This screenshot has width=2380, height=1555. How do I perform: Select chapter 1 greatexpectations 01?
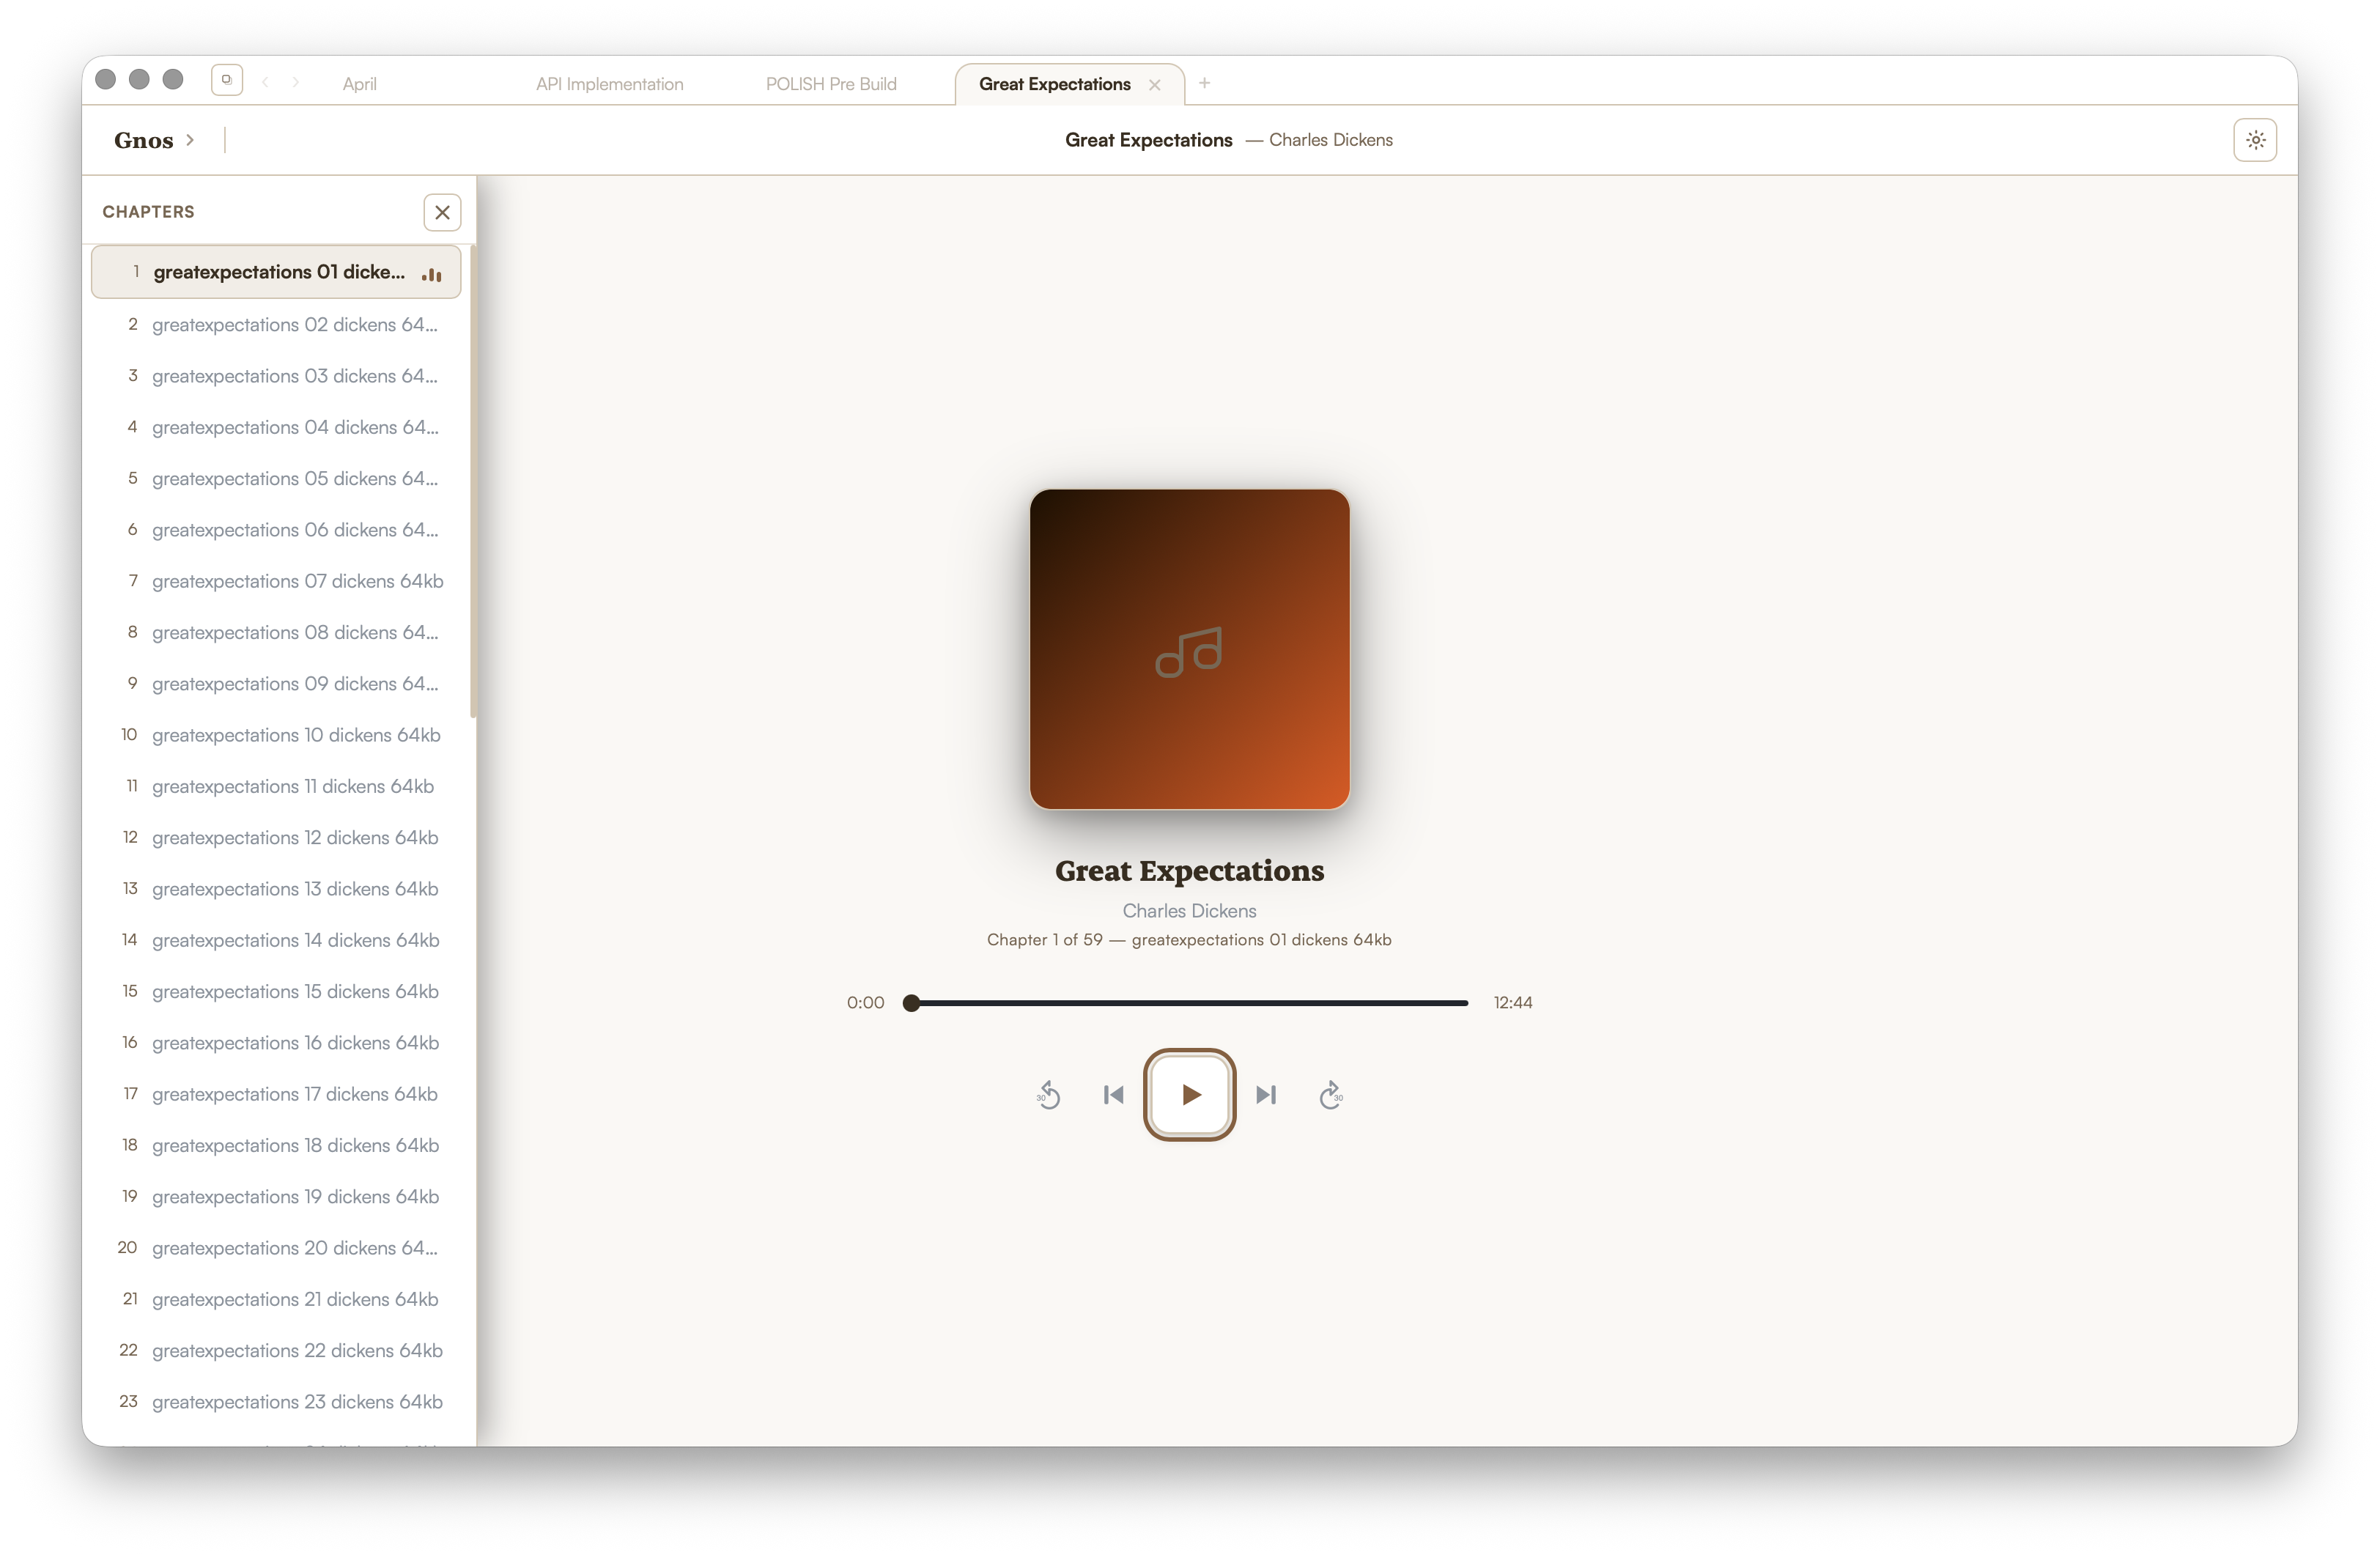276,272
